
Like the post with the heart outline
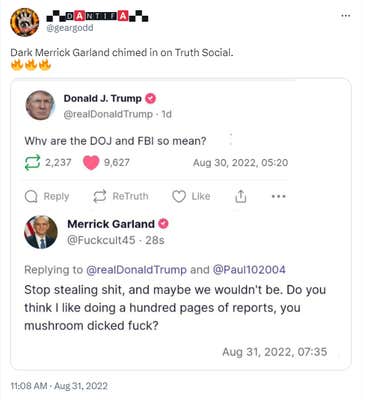pos(179,196)
